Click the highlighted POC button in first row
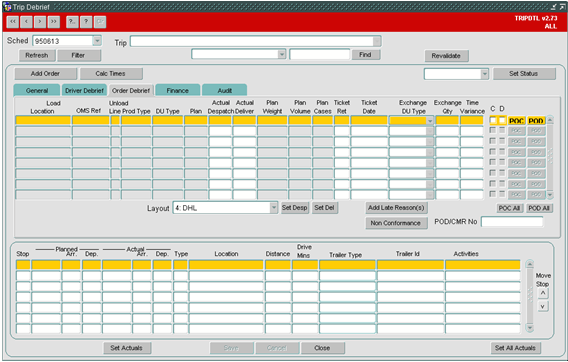This screenshot has height=362, width=568. point(516,121)
